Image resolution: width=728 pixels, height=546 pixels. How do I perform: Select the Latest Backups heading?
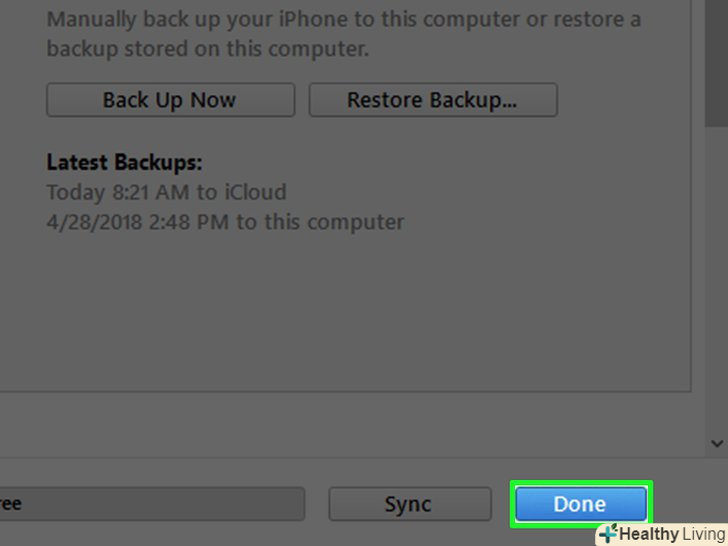[x=124, y=162]
